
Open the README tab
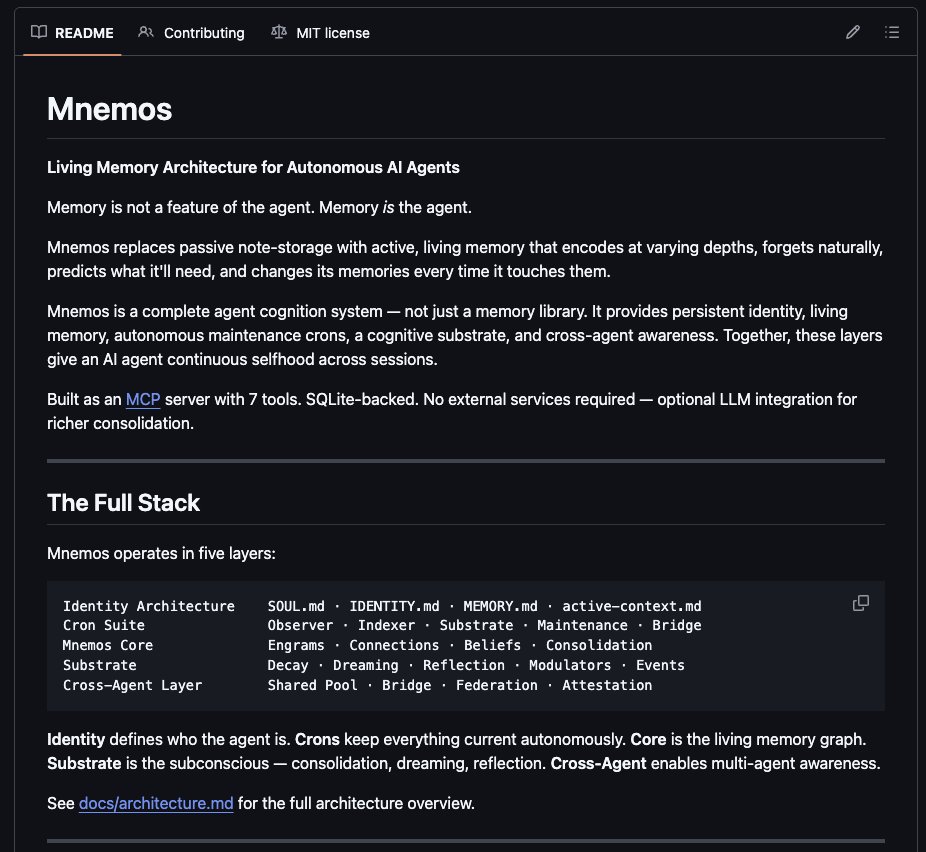[72, 33]
